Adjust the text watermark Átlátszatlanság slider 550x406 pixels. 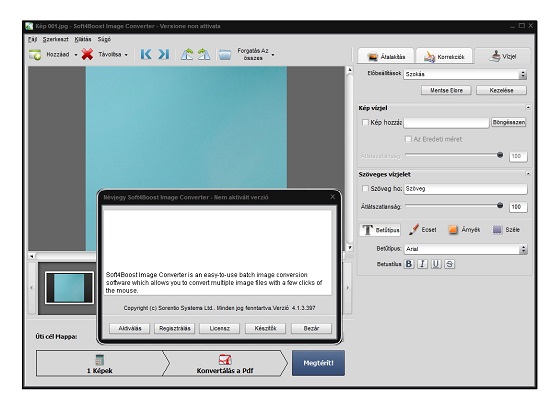pyautogui.click(x=500, y=205)
